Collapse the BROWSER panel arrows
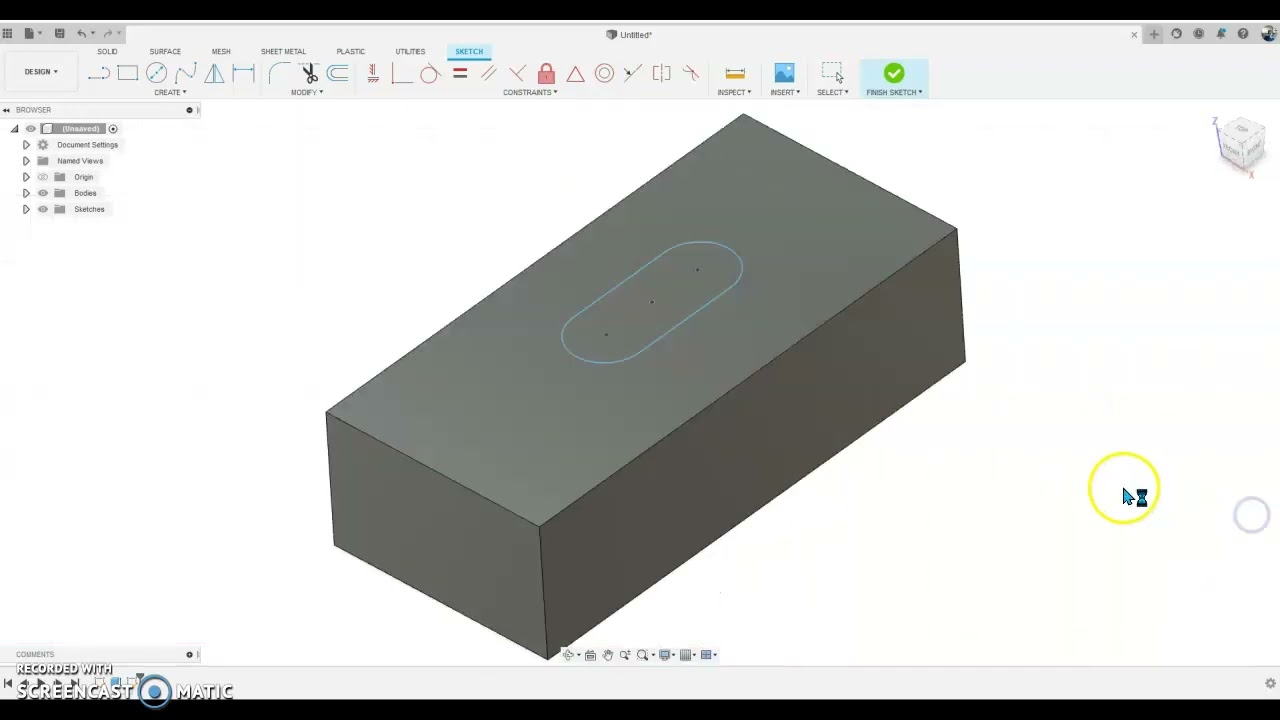The height and width of the screenshot is (720, 1280). point(6,110)
